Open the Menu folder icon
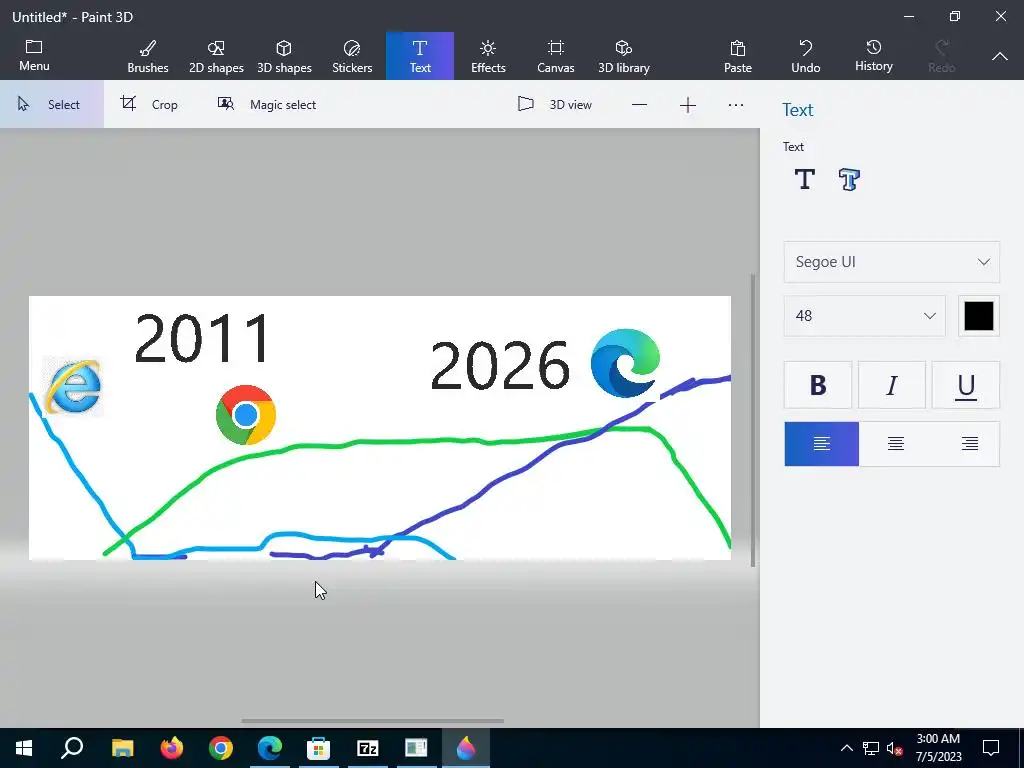The height and width of the screenshot is (768, 1024). (x=34, y=56)
